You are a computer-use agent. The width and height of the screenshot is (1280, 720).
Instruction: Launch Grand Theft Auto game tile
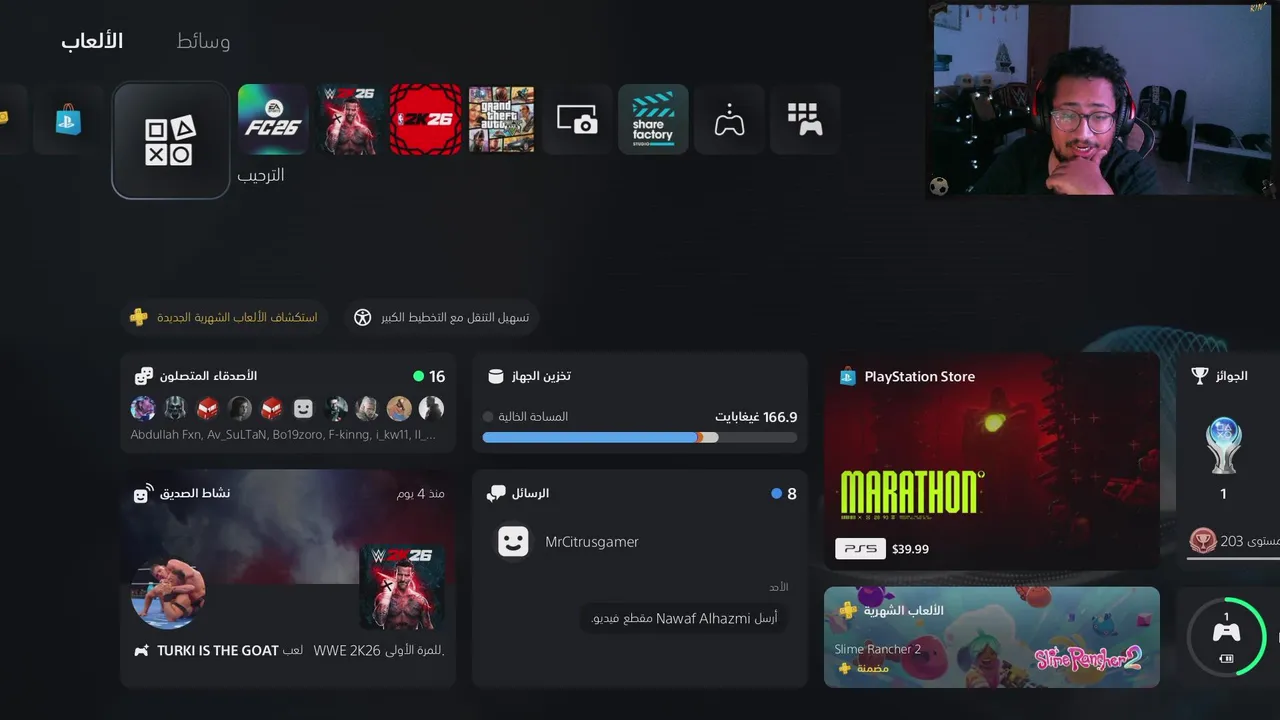[x=501, y=119]
